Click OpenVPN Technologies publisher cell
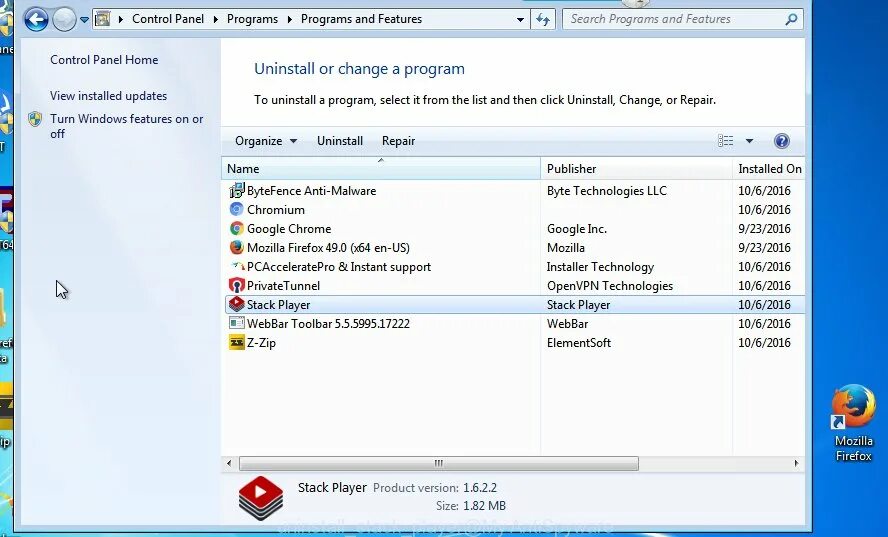888x537 pixels. [x=609, y=286]
